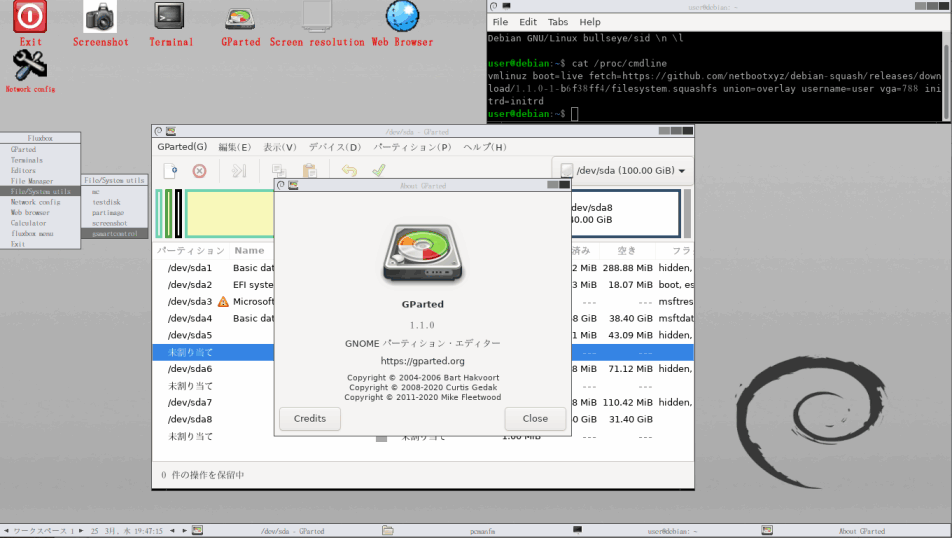Click the paste partition clipboard icon

tap(310, 171)
